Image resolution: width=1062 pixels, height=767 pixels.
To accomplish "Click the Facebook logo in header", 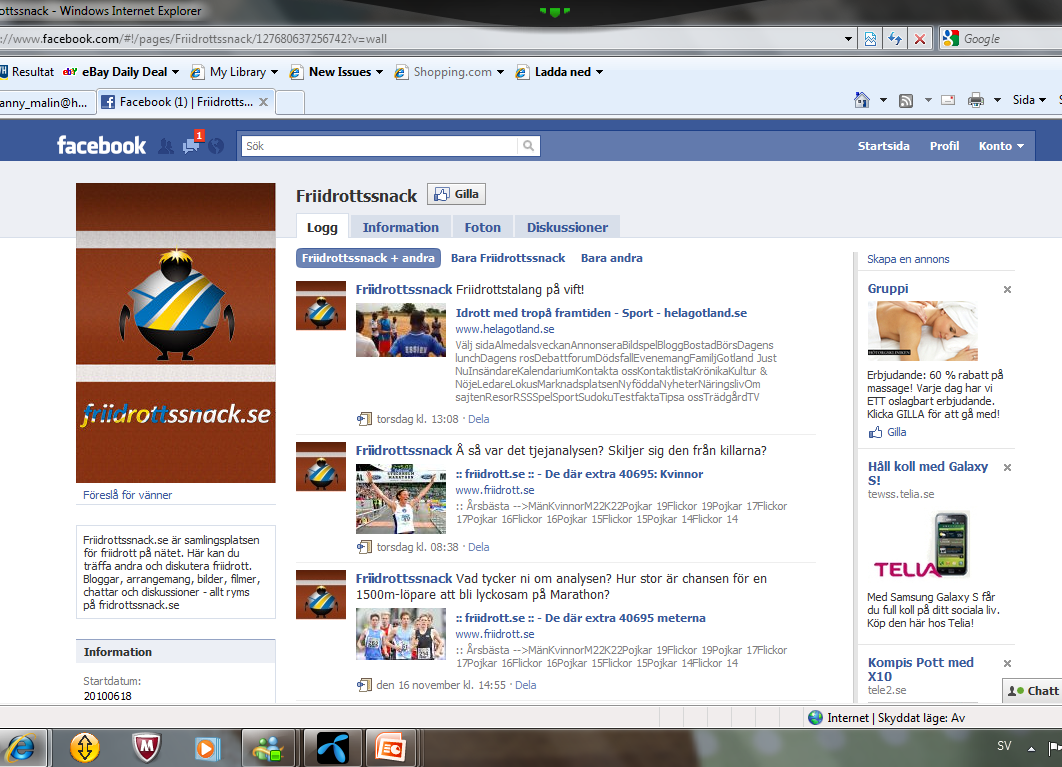I will [x=101, y=145].
